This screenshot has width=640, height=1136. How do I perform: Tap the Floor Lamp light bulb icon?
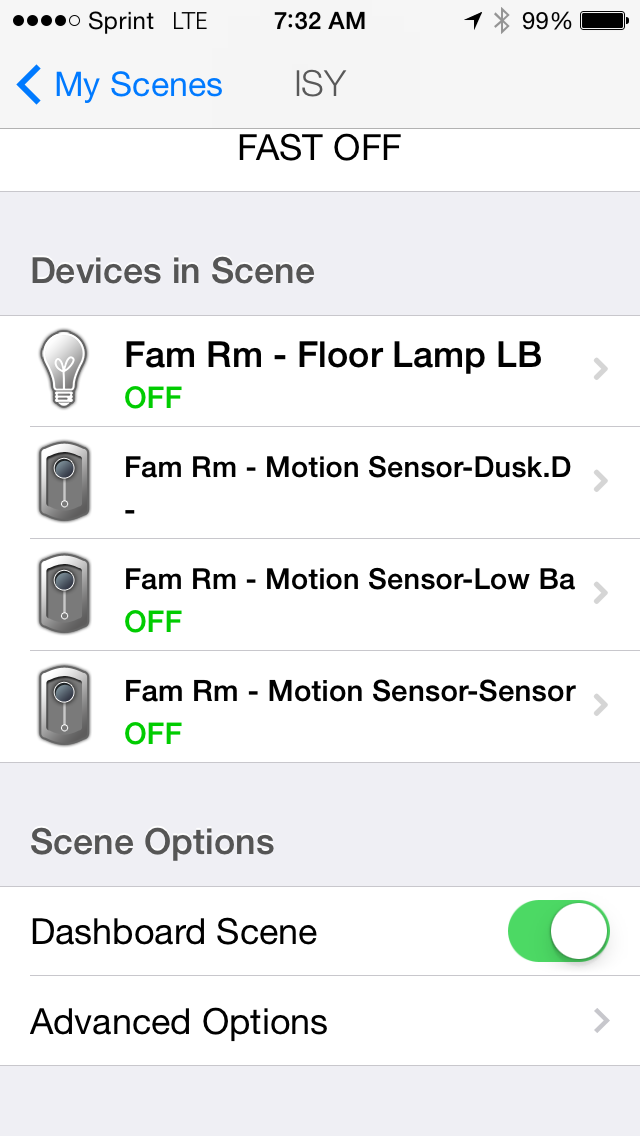pyautogui.click(x=63, y=370)
